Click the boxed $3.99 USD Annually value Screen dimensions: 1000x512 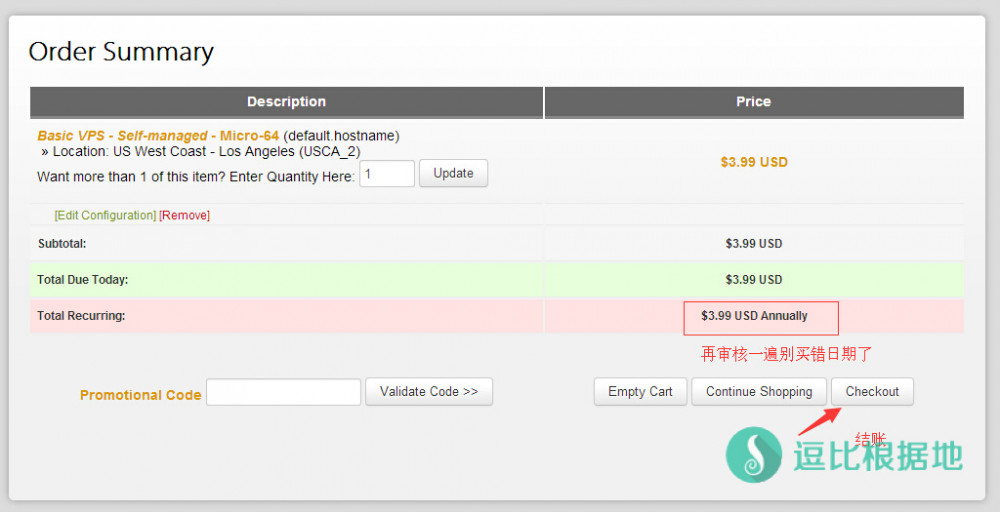tap(755, 316)
